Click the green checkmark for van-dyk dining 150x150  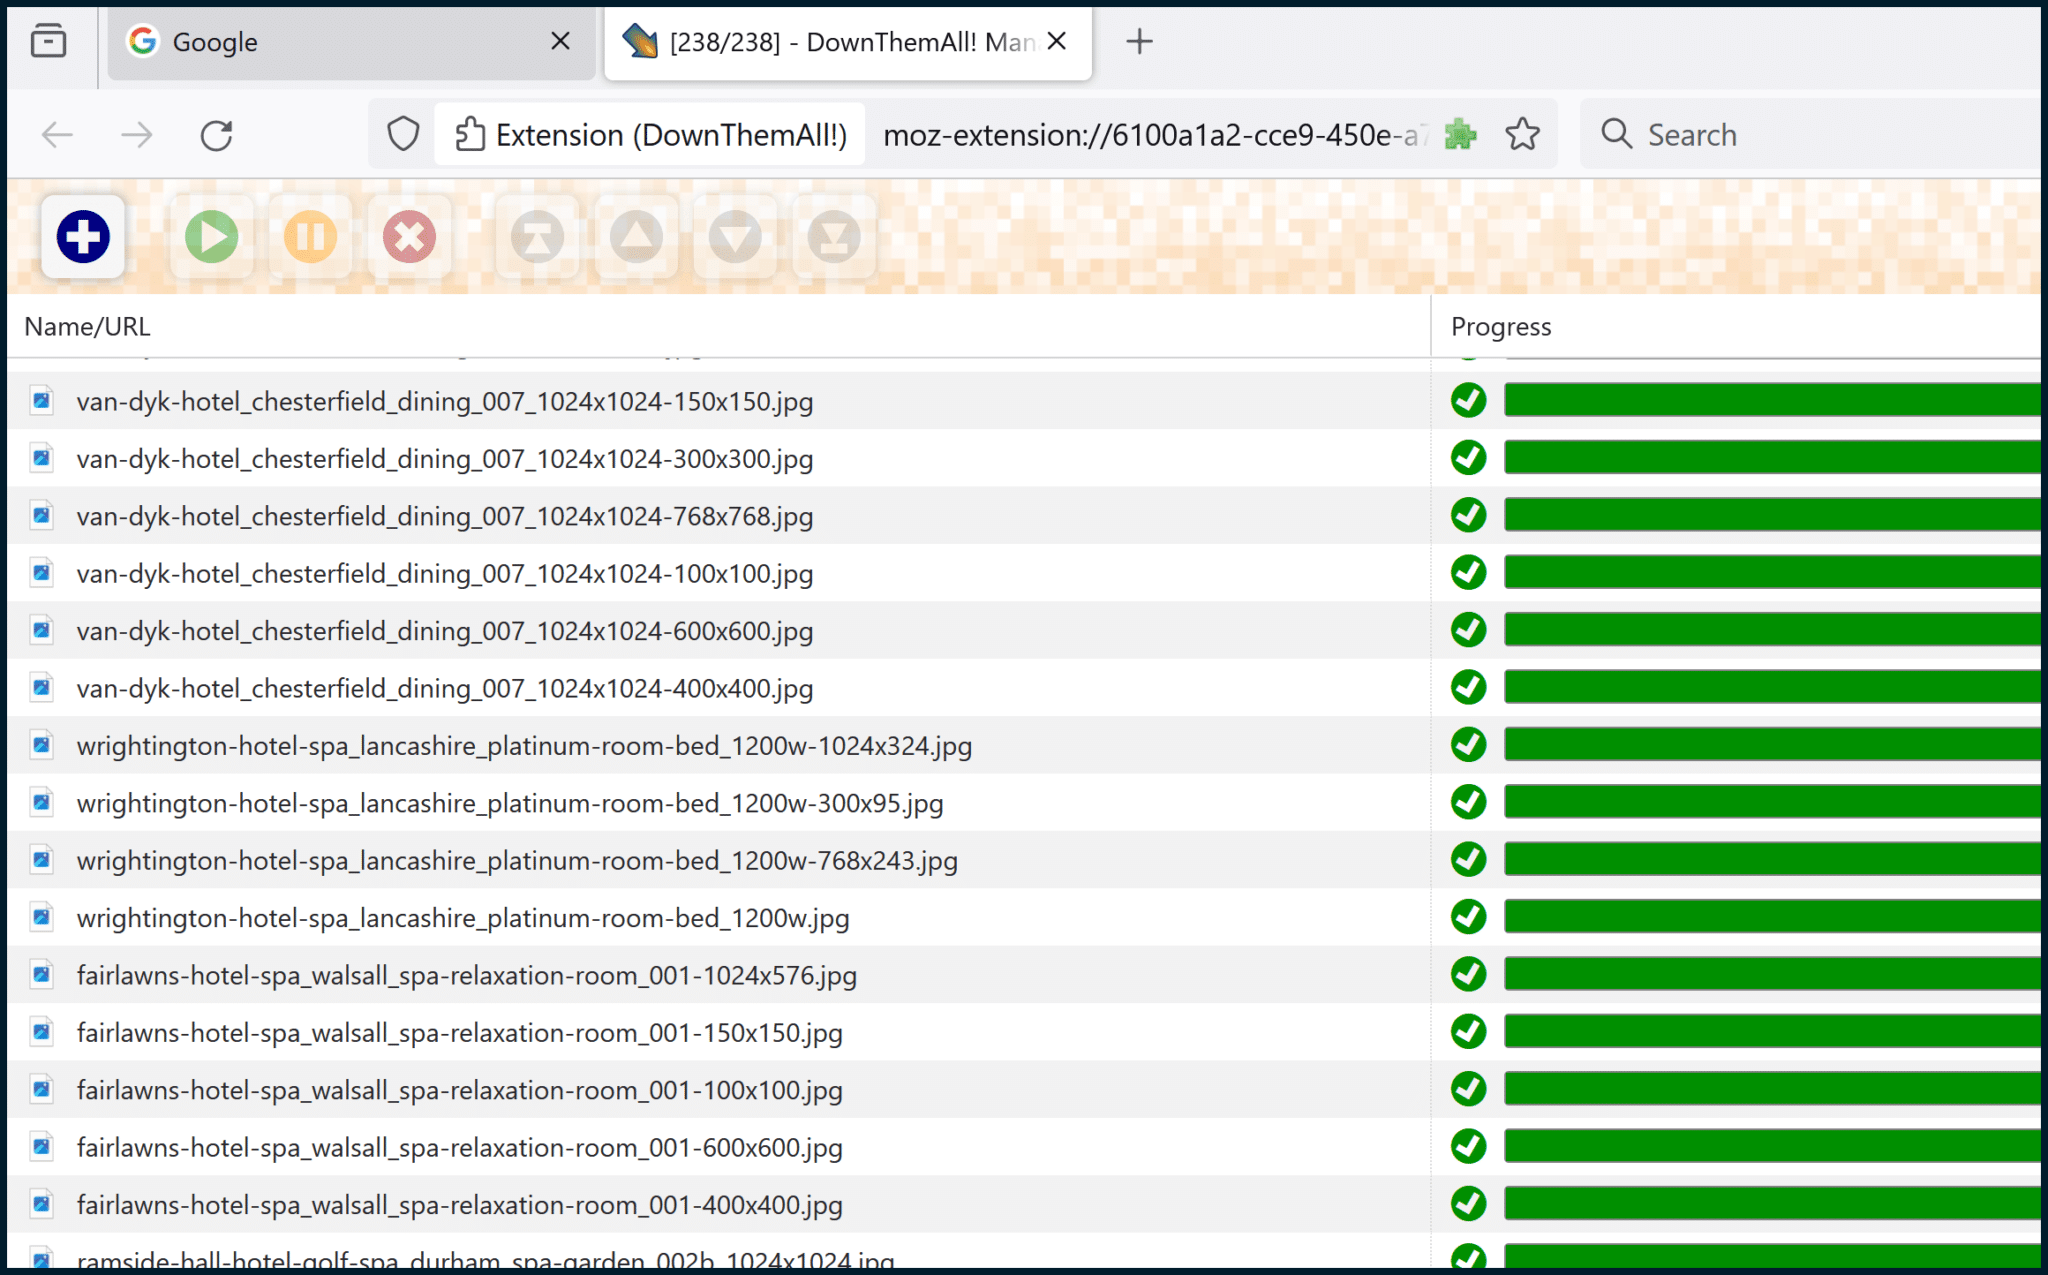click(x=1468, y=398)
